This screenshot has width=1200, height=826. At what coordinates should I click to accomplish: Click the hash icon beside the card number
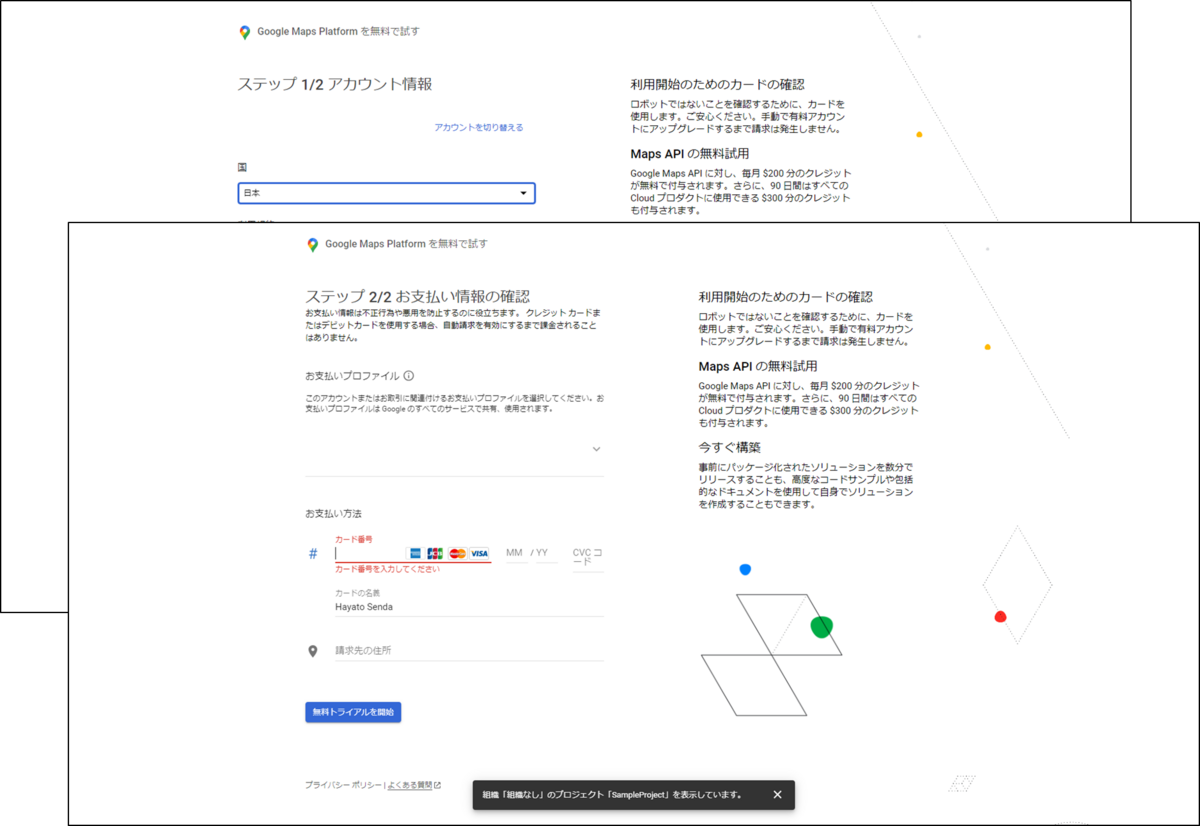pos(313,553)
